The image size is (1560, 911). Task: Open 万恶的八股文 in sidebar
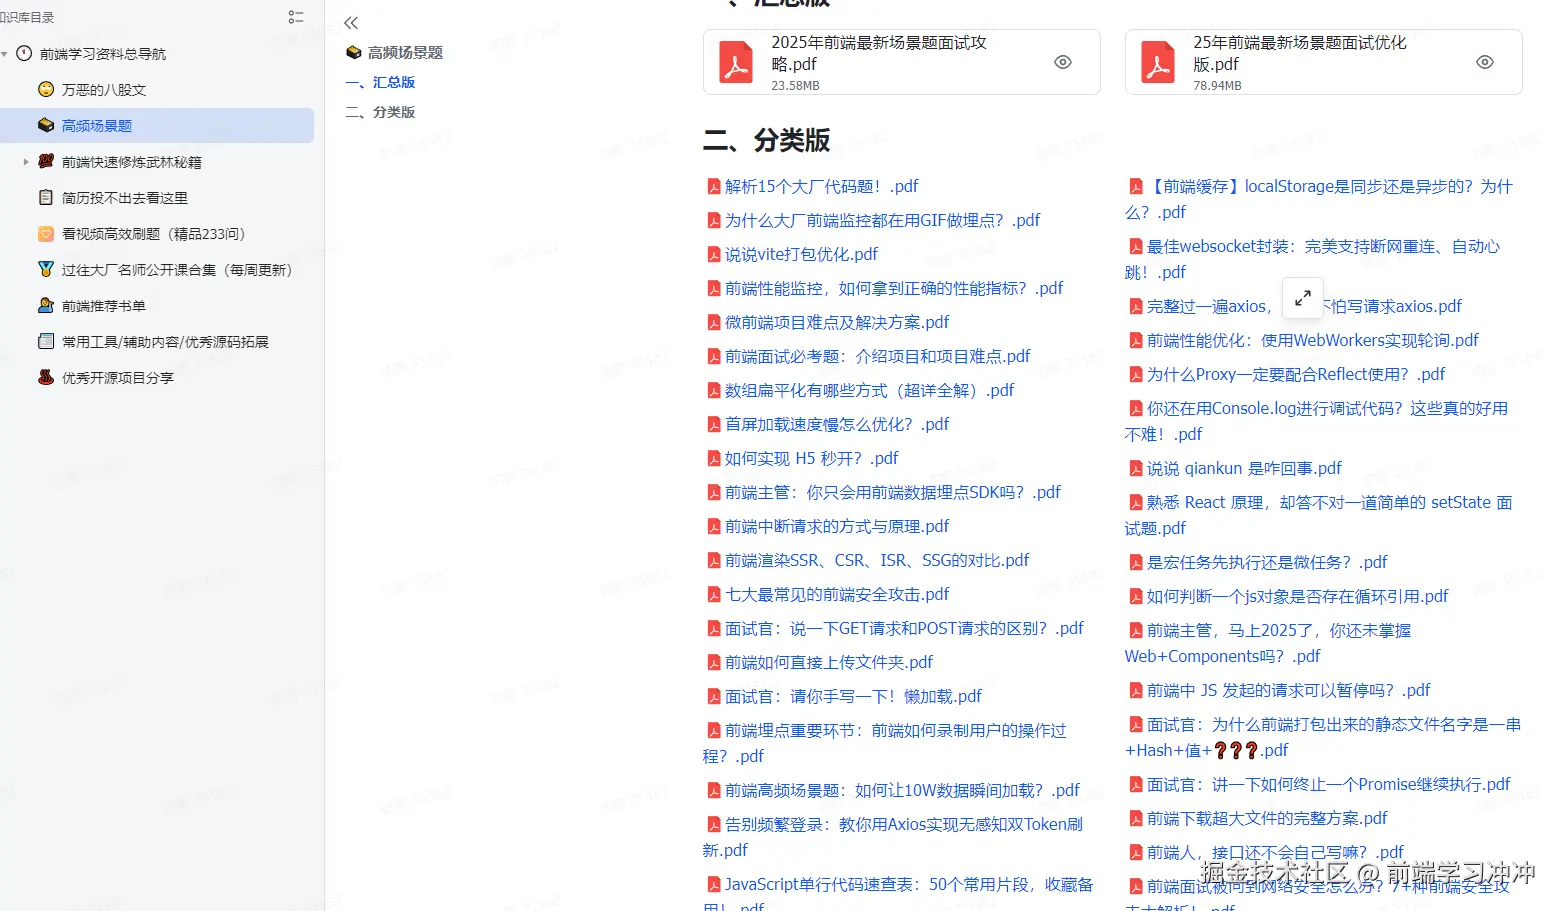pyautogui.click(x=104, y=89)
